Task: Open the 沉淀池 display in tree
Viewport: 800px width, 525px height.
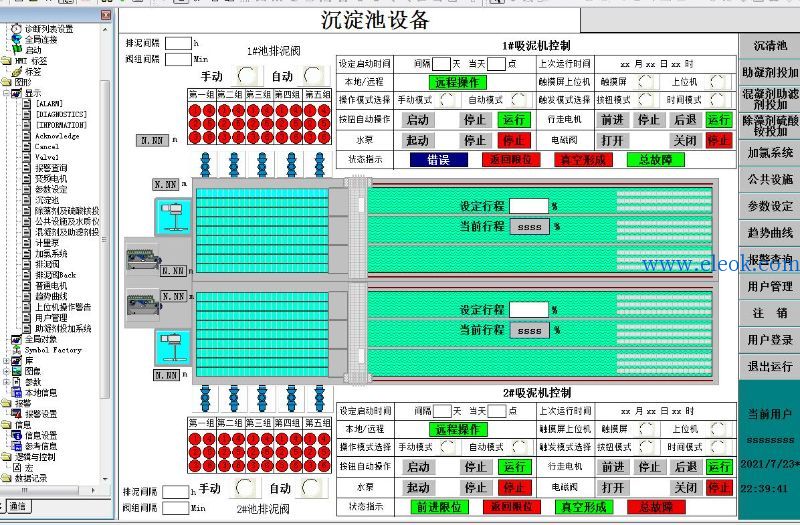Action: pyautogui.click(x=47, y=200)
